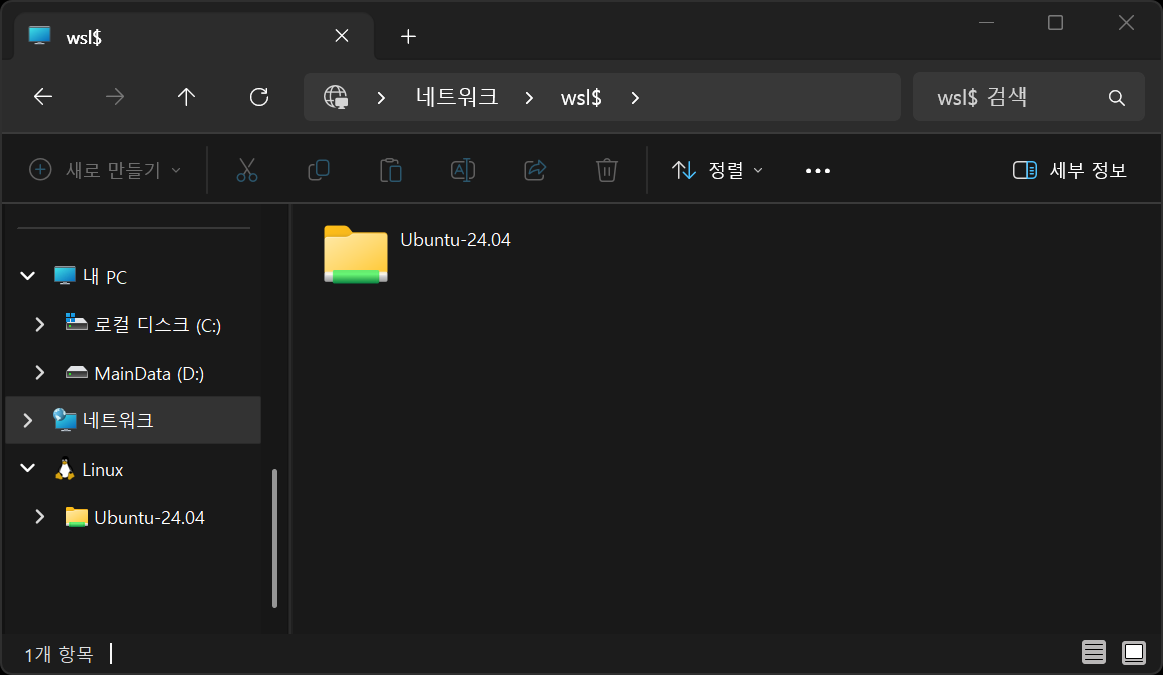The height and width of the screenshot is (675, 1163).
Task: Close the wsl$ tab
Action: coord(342,36)
